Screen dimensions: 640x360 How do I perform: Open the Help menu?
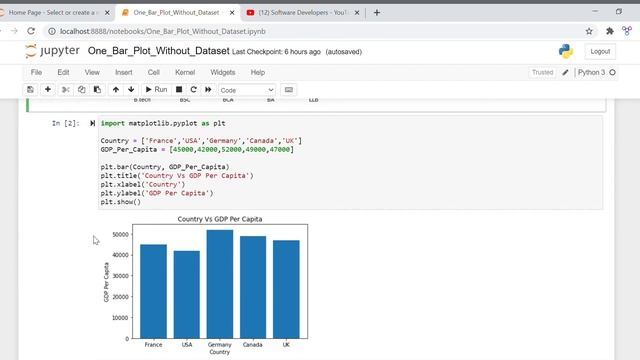coord(258,72)
